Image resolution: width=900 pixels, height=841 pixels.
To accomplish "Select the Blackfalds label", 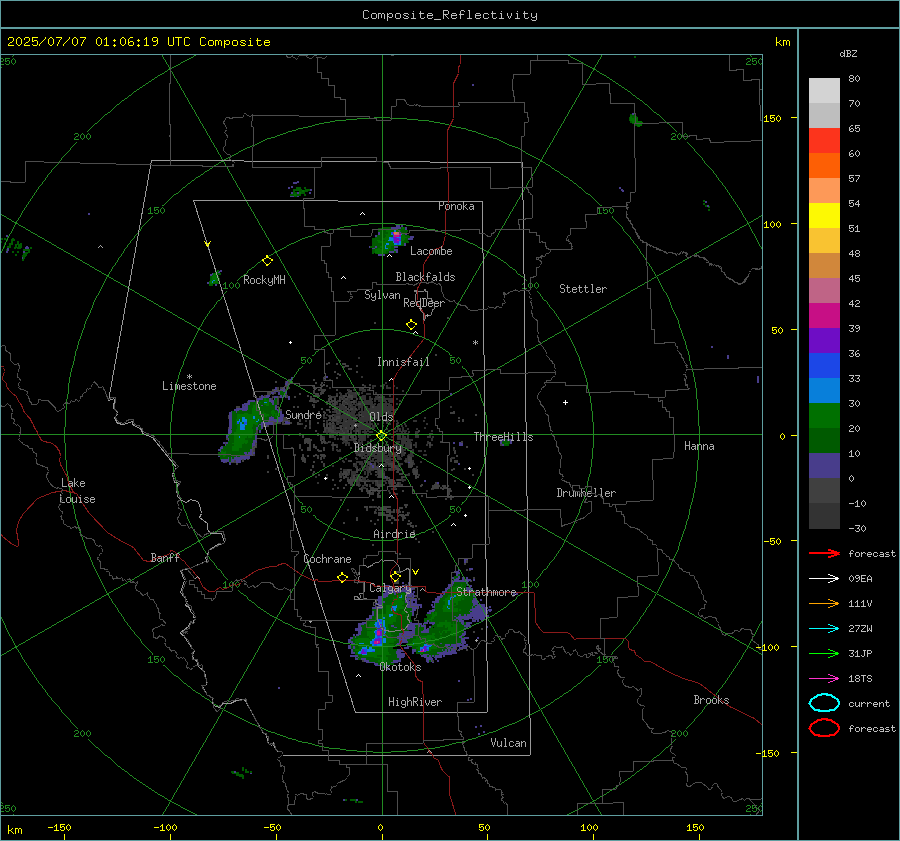I will tap(425, 277).
